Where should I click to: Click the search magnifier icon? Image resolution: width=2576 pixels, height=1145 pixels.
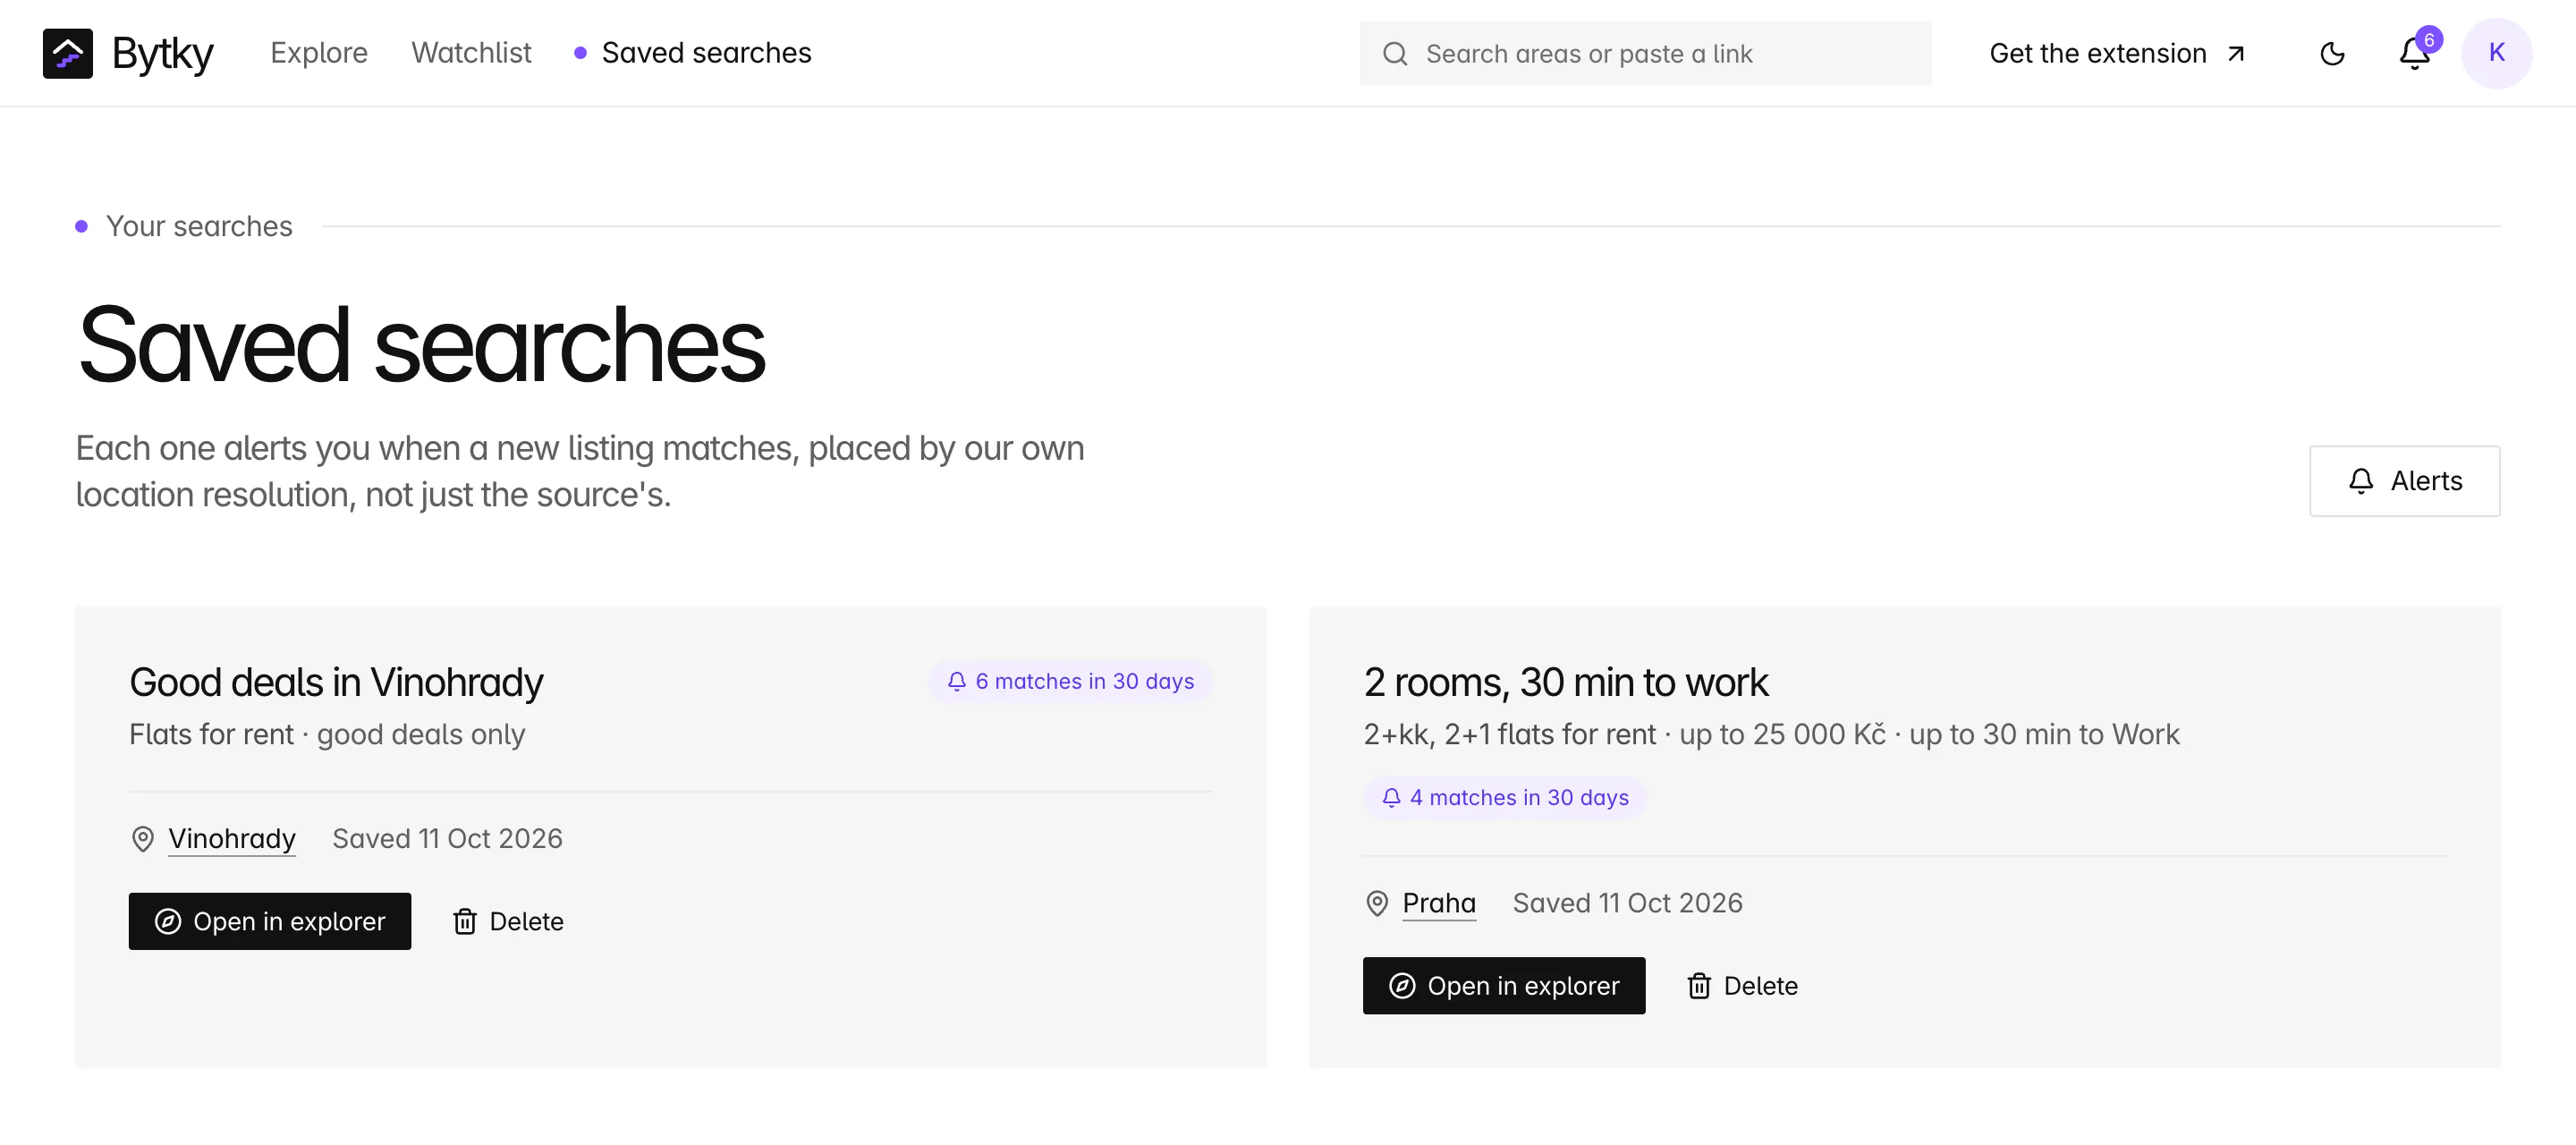[1394, 54]
